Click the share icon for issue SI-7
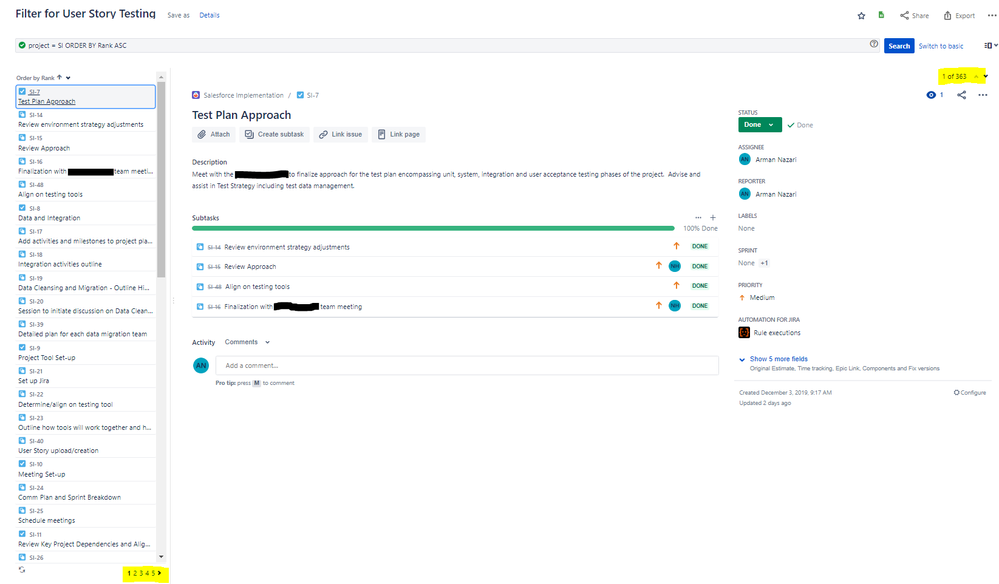 click(961, 95)
